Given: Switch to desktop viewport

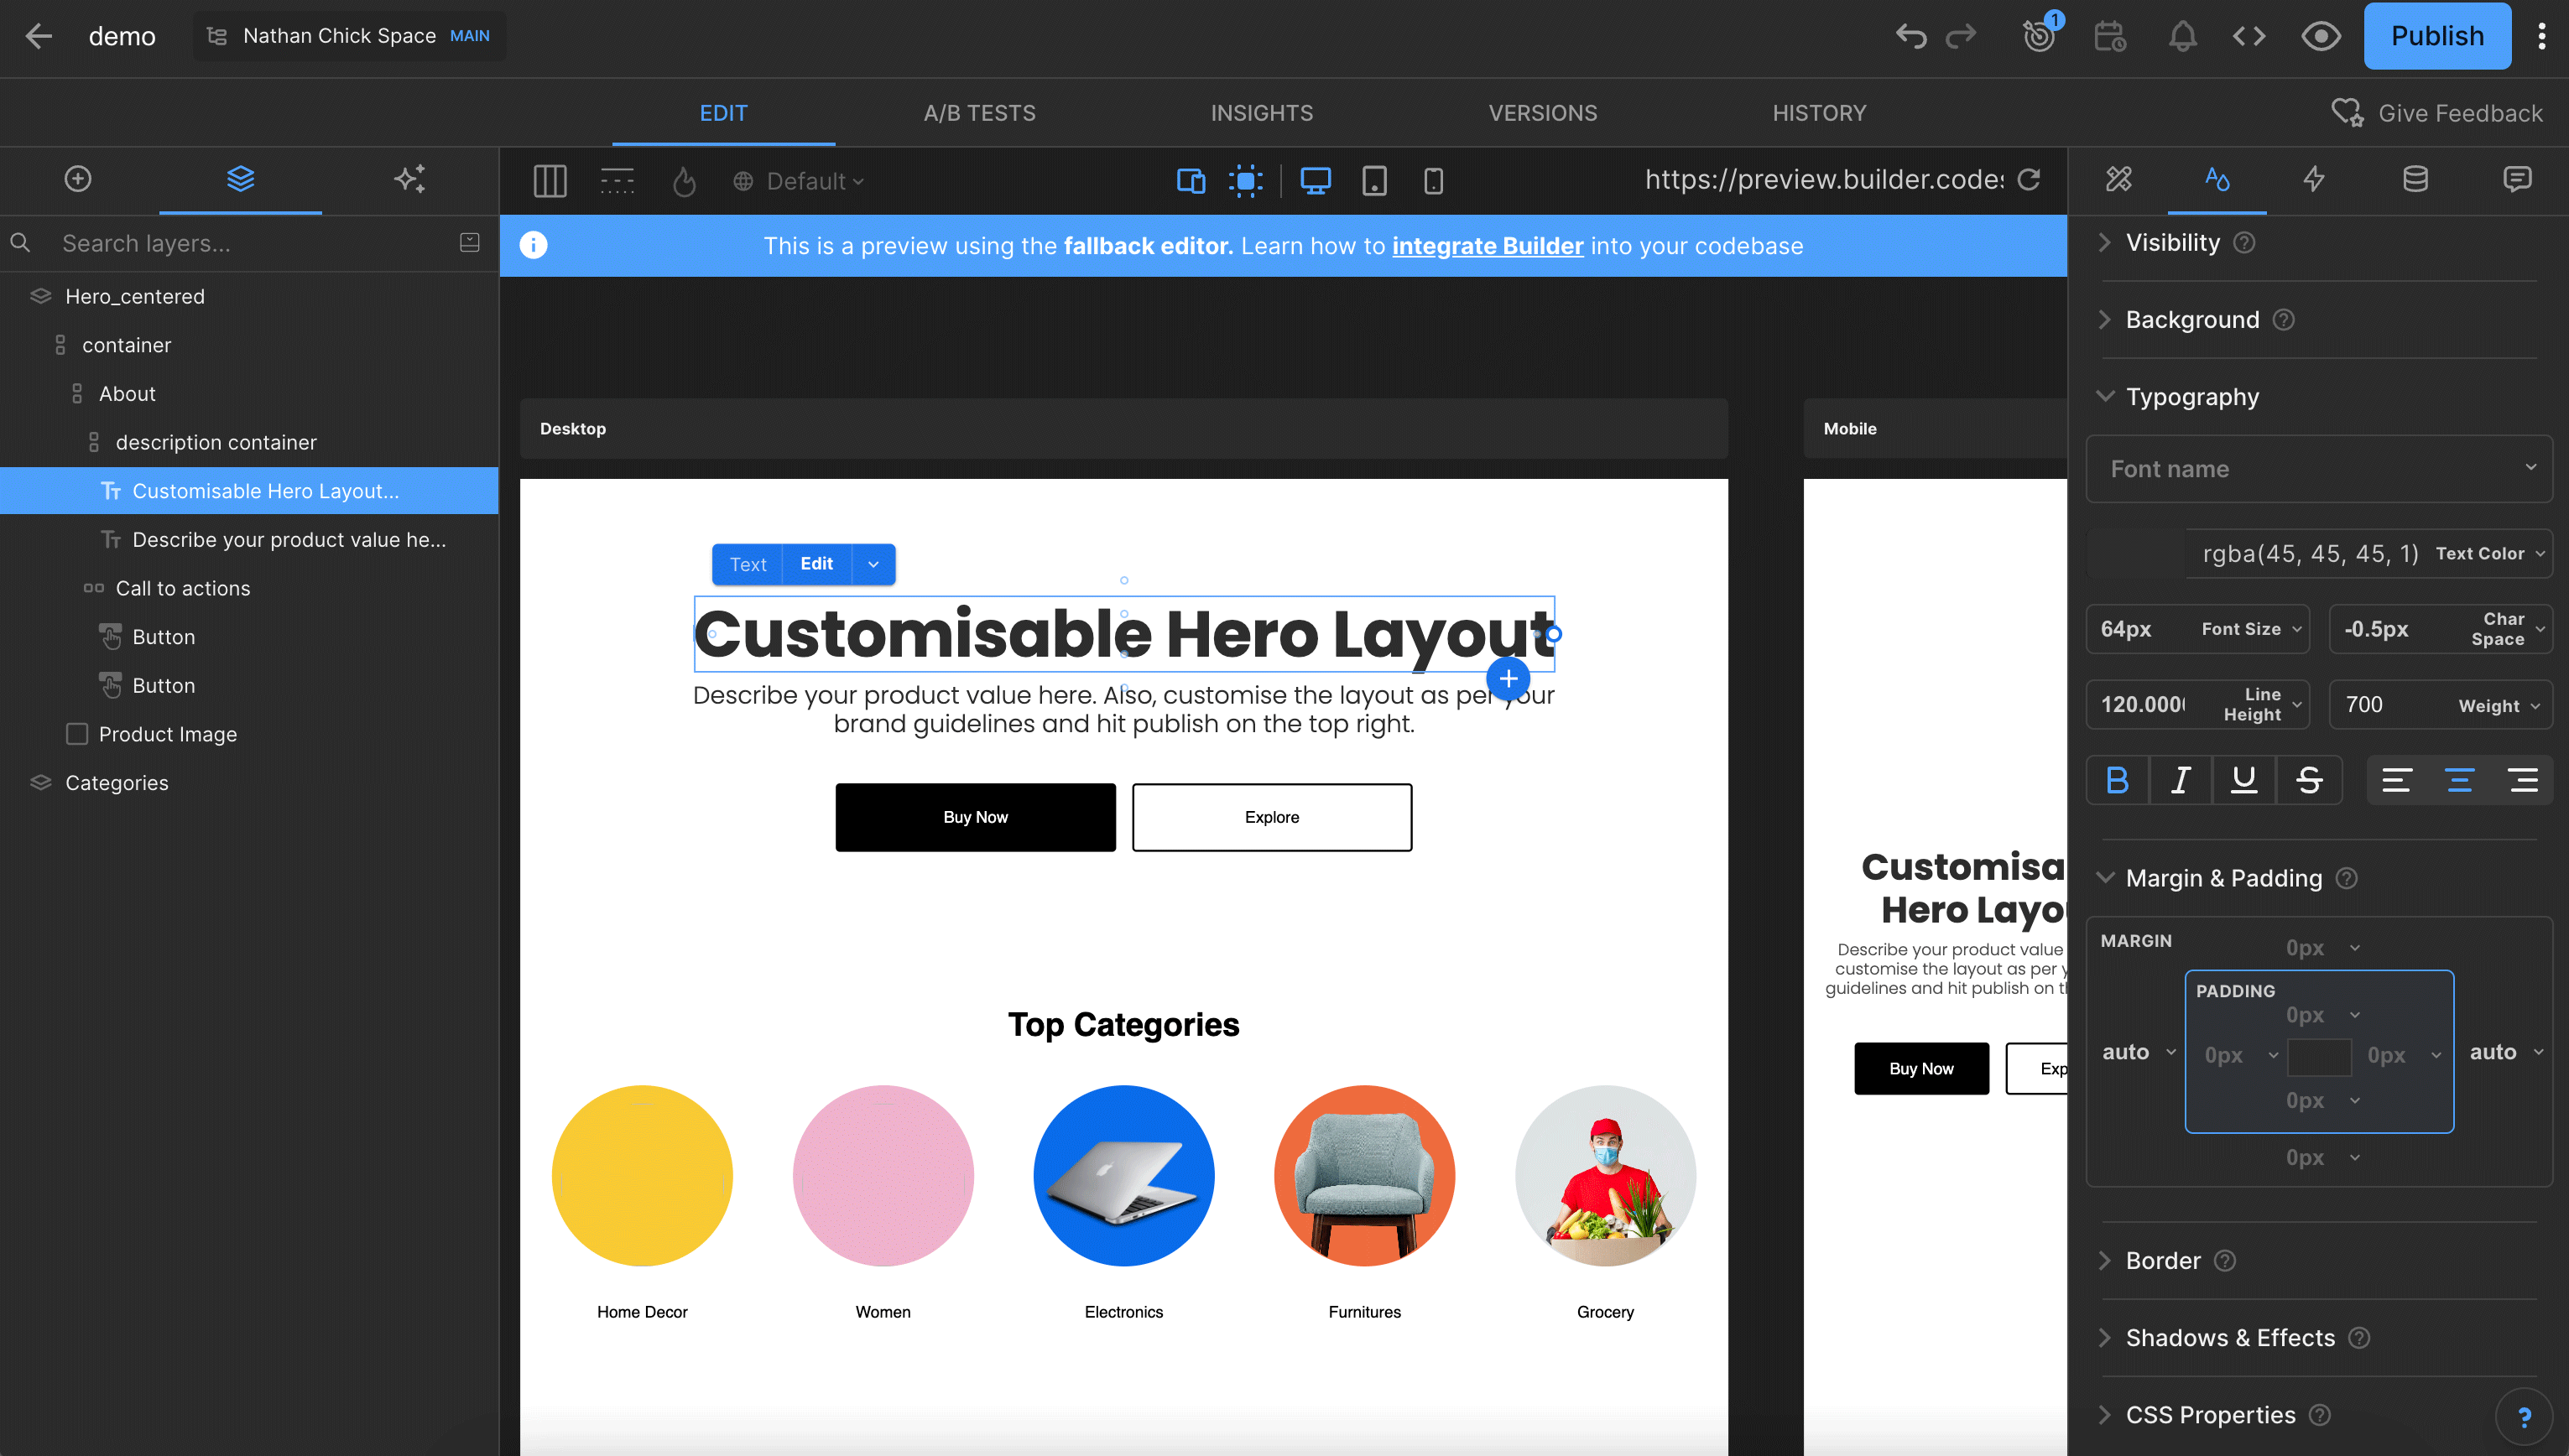Looking at the screenshot, I should [1315, 181].
